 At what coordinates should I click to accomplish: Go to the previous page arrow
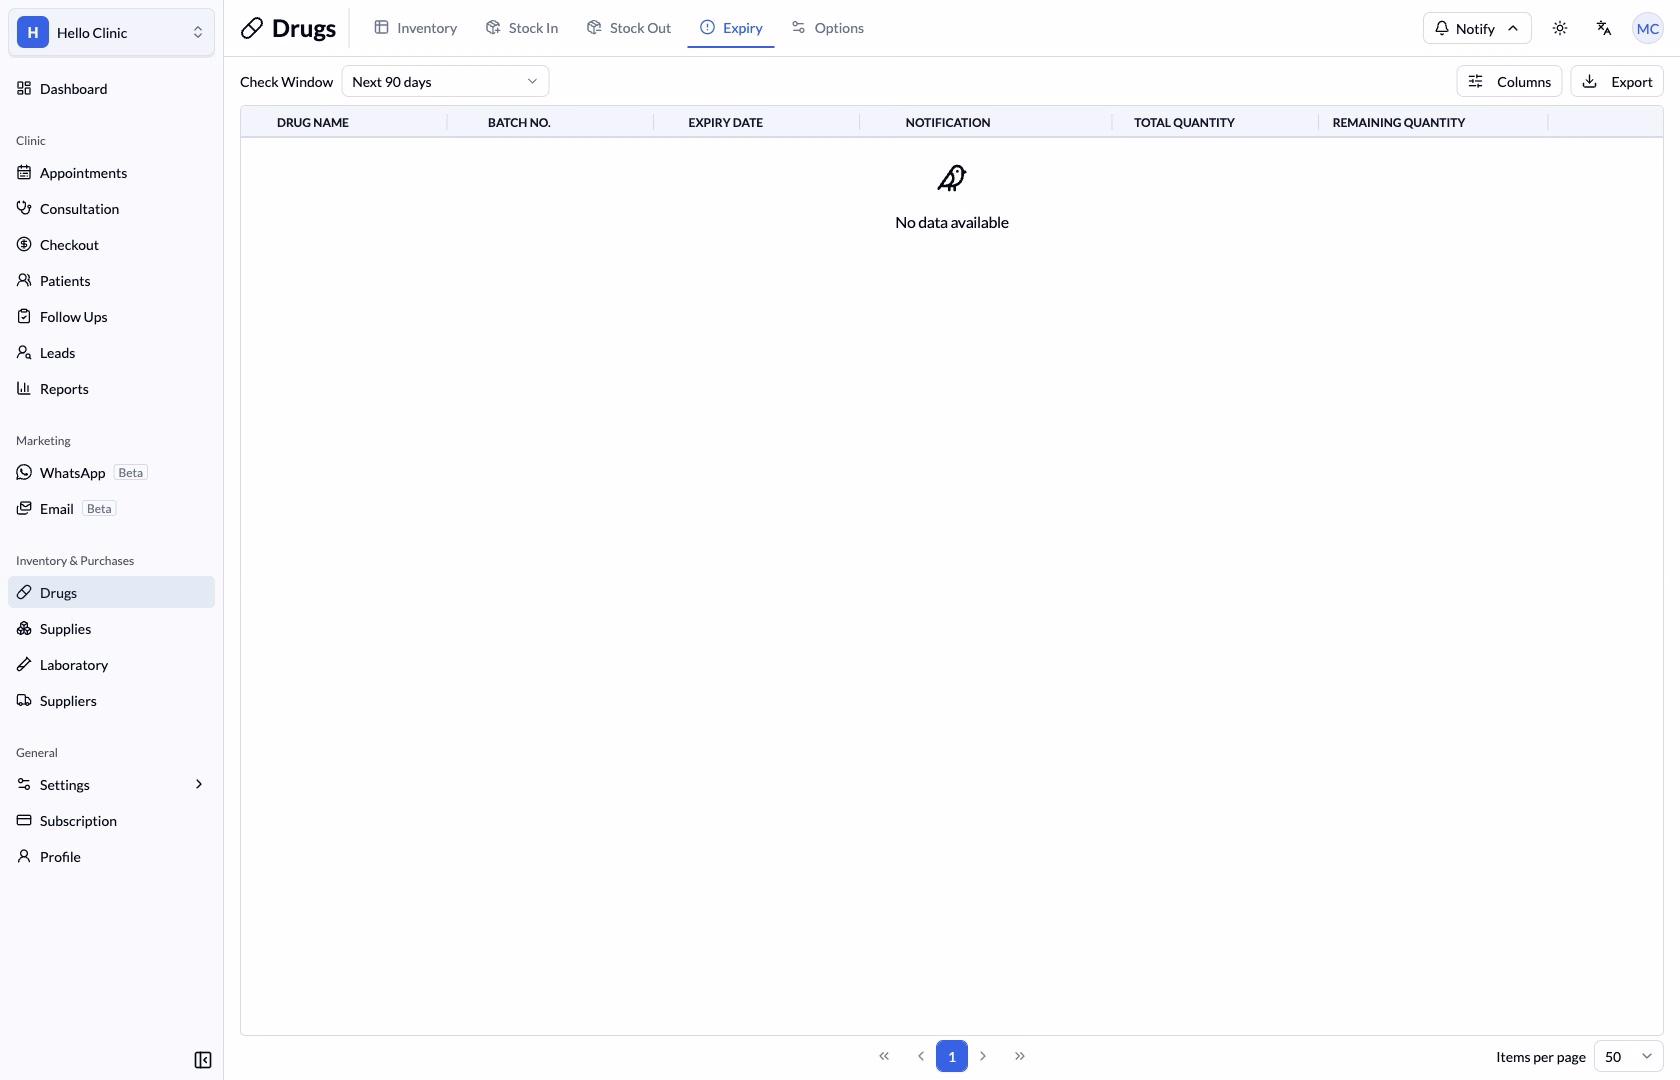click(921, 1056)
